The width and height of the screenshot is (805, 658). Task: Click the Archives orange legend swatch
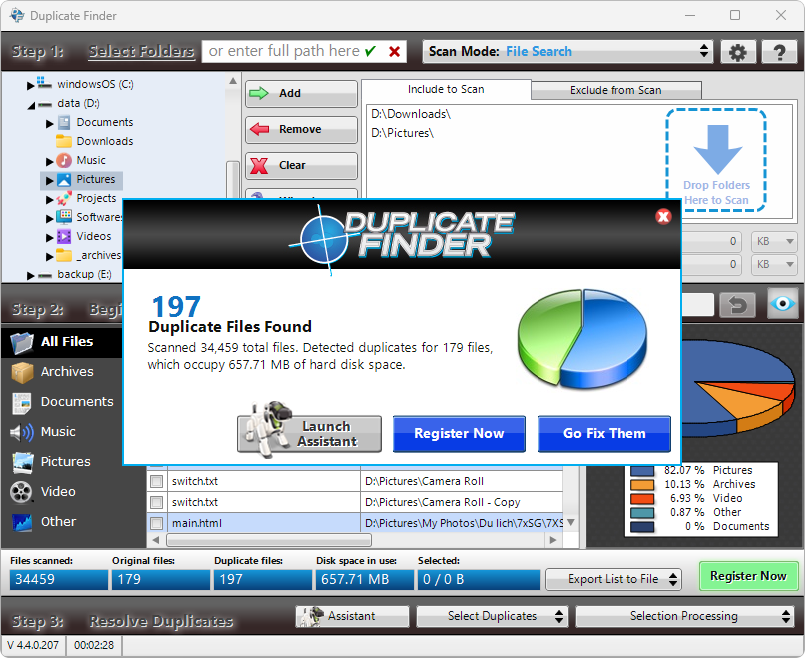(x=642, y=485)
